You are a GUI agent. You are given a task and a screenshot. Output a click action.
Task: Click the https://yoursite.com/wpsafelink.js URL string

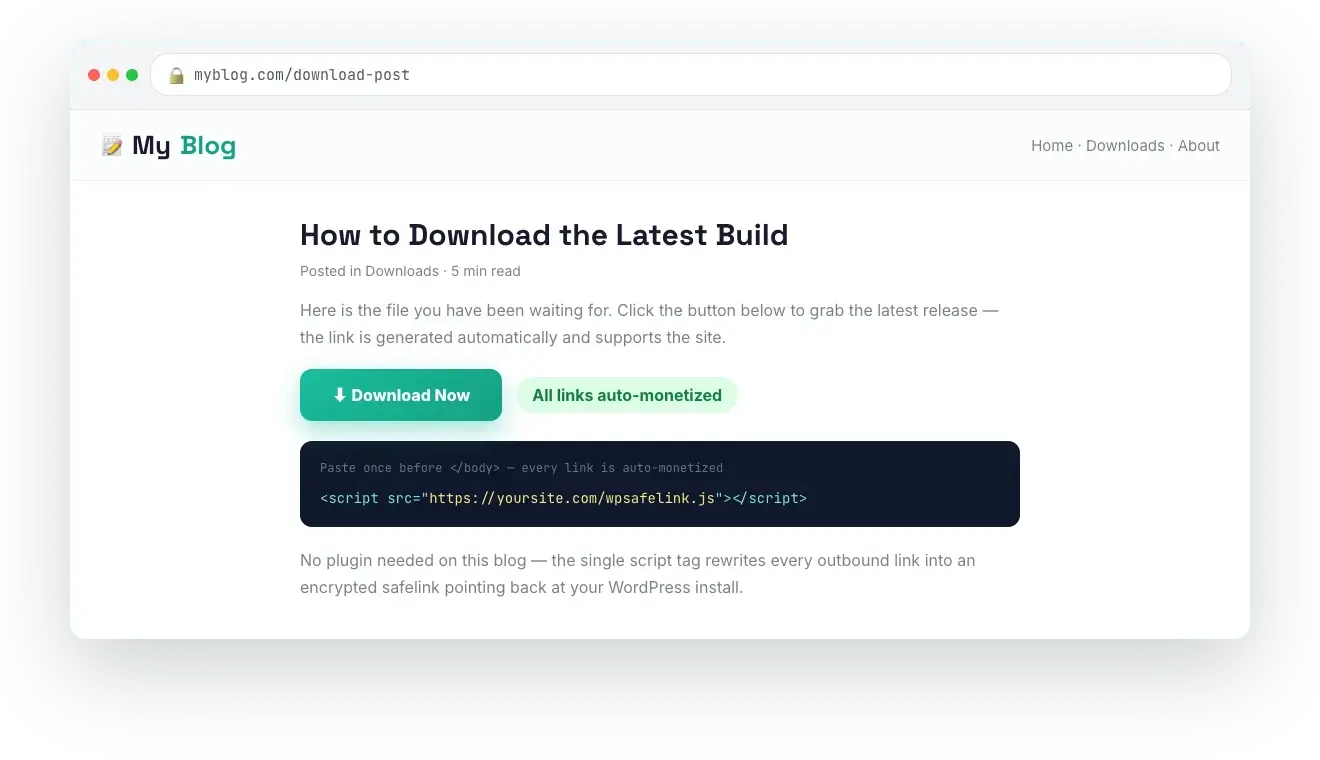(x=573, y=497)
